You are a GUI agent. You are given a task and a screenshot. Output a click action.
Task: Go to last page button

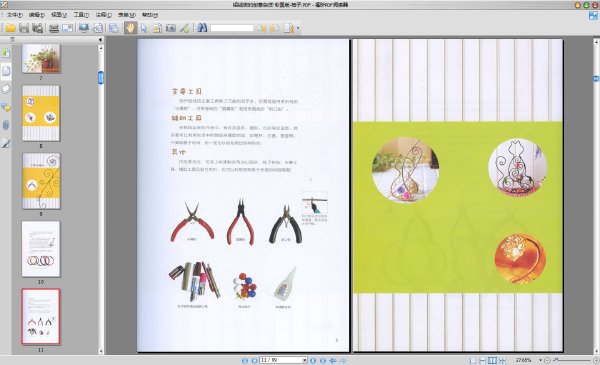pyautogui.click(x=323, y=360)
